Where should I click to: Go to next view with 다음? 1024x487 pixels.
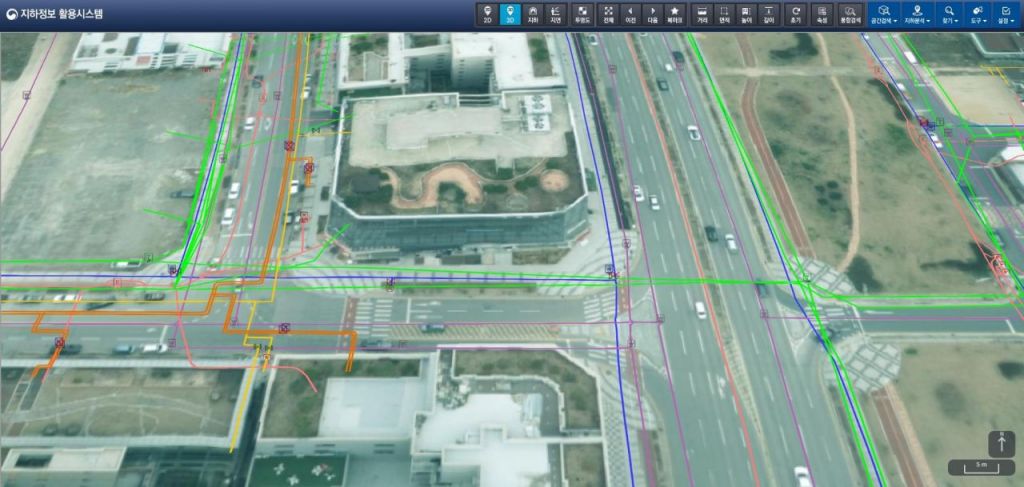click(652, 14)
